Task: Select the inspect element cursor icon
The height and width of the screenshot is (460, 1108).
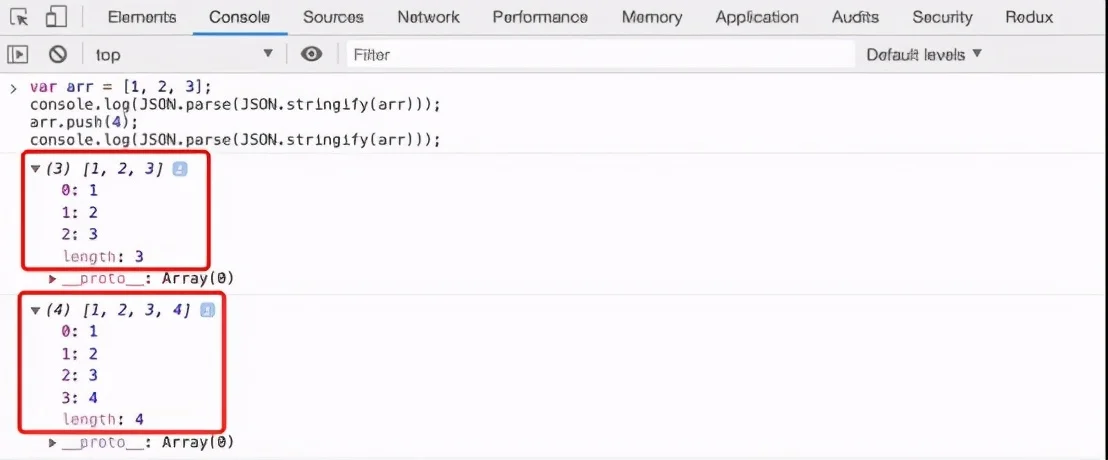Action: point(19,17)
